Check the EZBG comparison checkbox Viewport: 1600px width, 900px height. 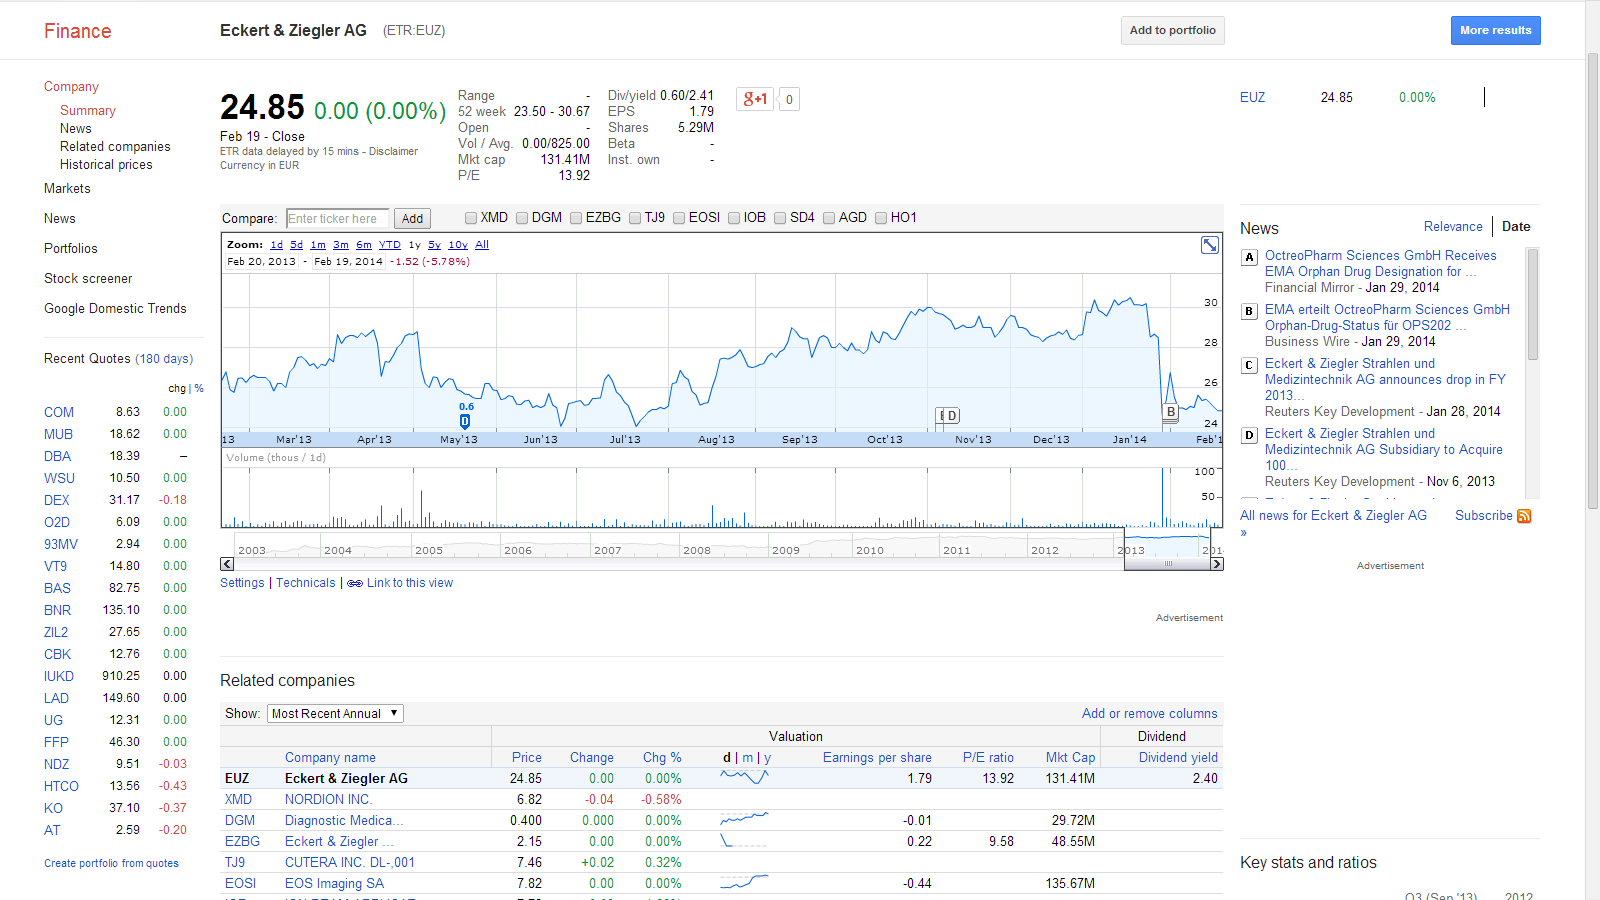tap(576, 218)
